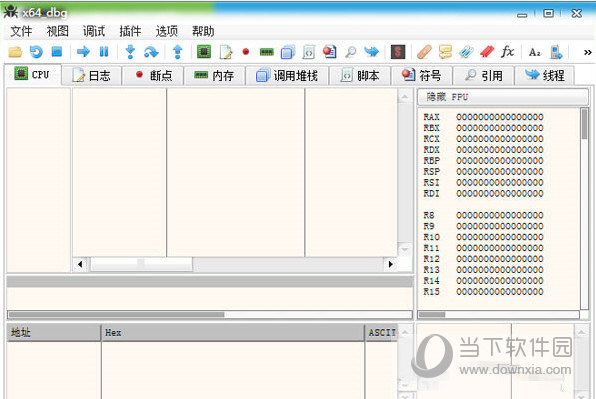Open the log toolbar icon
Screen dimensions: 596x399
(x=226, y=52)
